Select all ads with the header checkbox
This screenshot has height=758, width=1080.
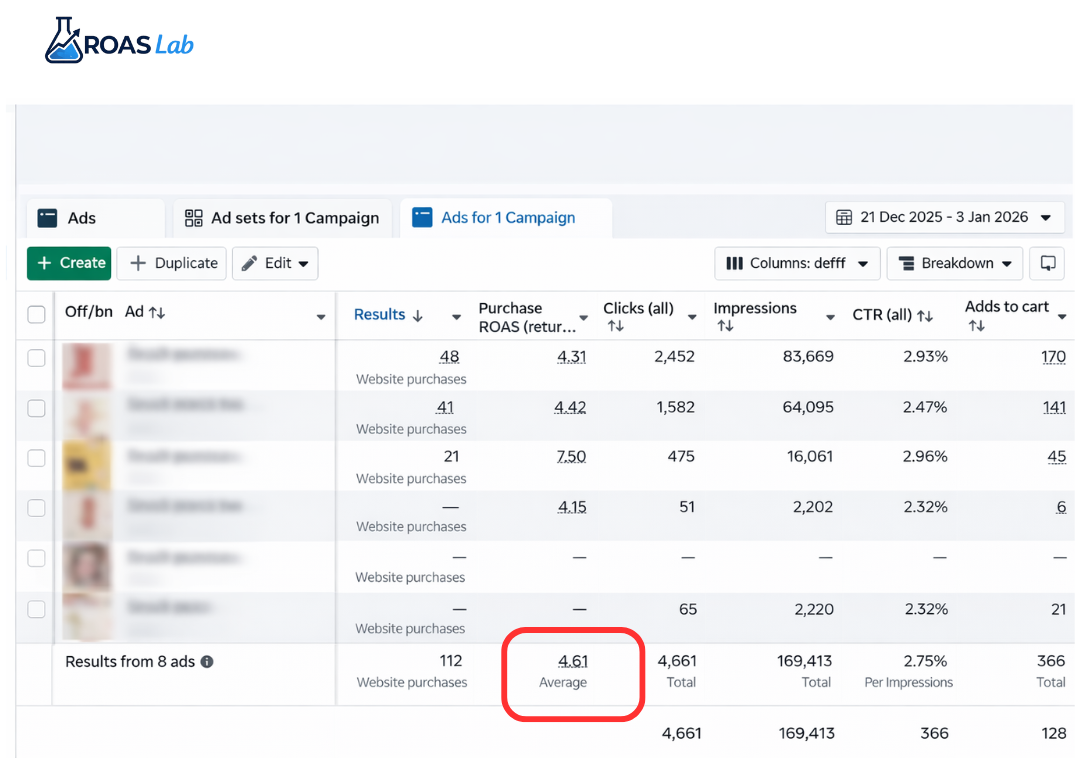coord(36,313)
